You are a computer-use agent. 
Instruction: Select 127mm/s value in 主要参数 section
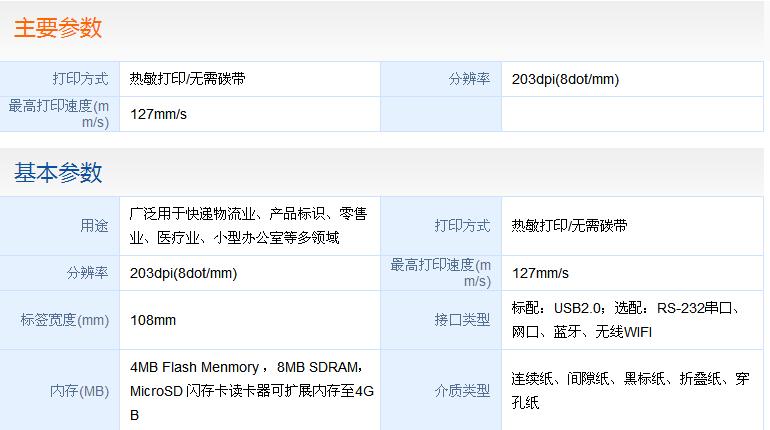[159, 114]
